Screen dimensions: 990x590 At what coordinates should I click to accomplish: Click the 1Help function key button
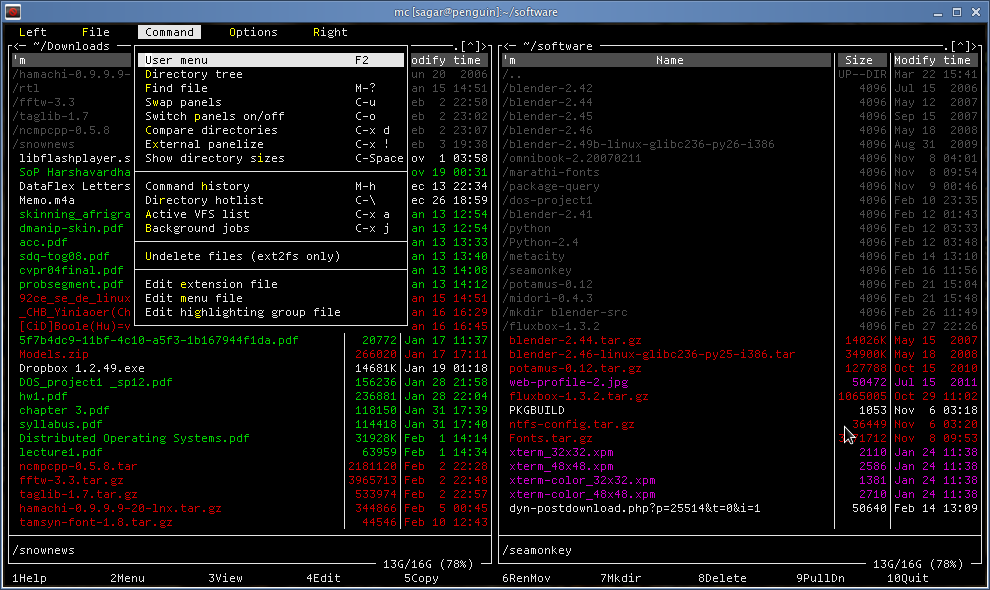[x=30, y=578]
